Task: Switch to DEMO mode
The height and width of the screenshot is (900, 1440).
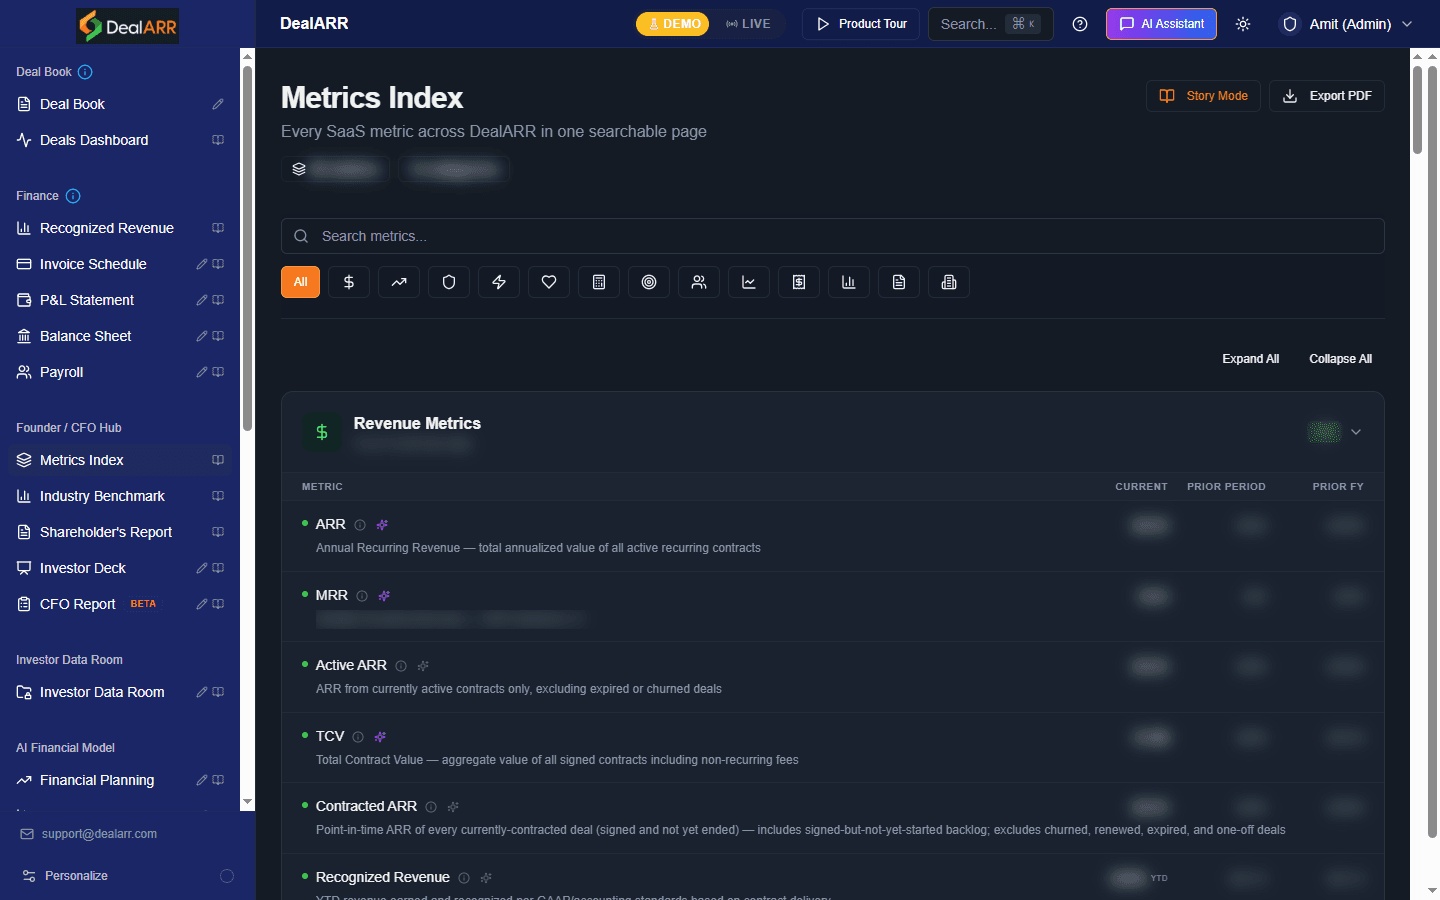Action: [x=673, y=24]
